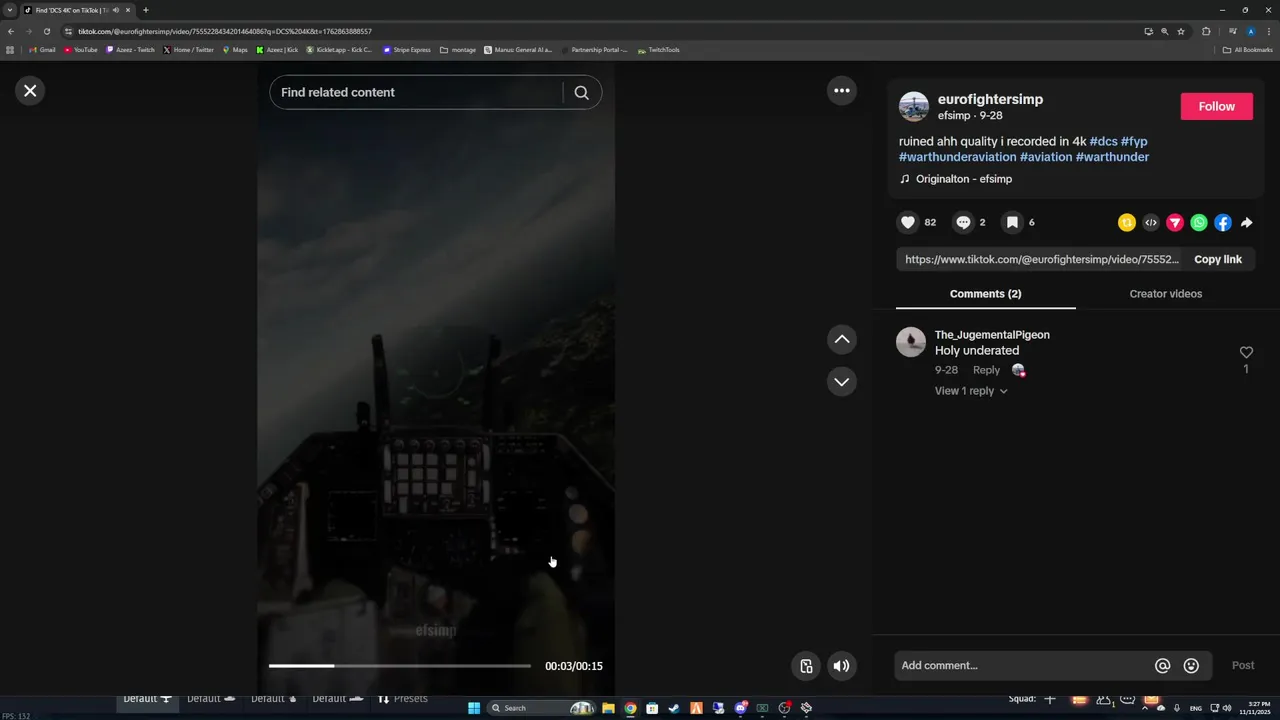
Task: Open the Chrome extensions menu
Action: point(1206,31)
